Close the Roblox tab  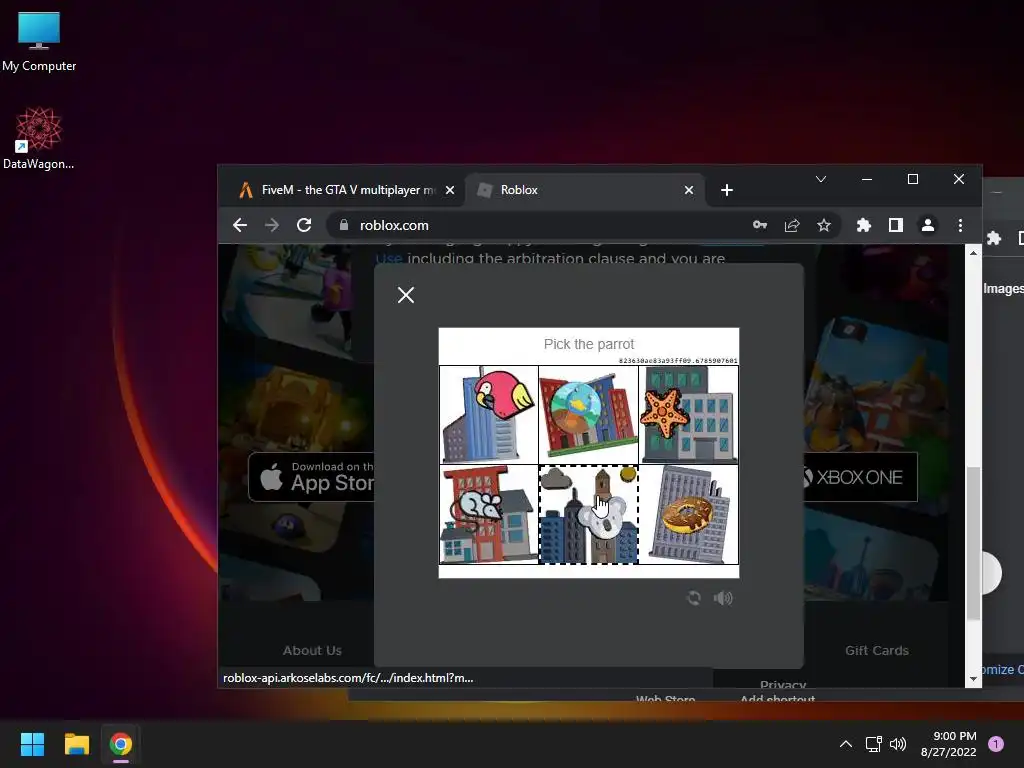coord(689,190)
